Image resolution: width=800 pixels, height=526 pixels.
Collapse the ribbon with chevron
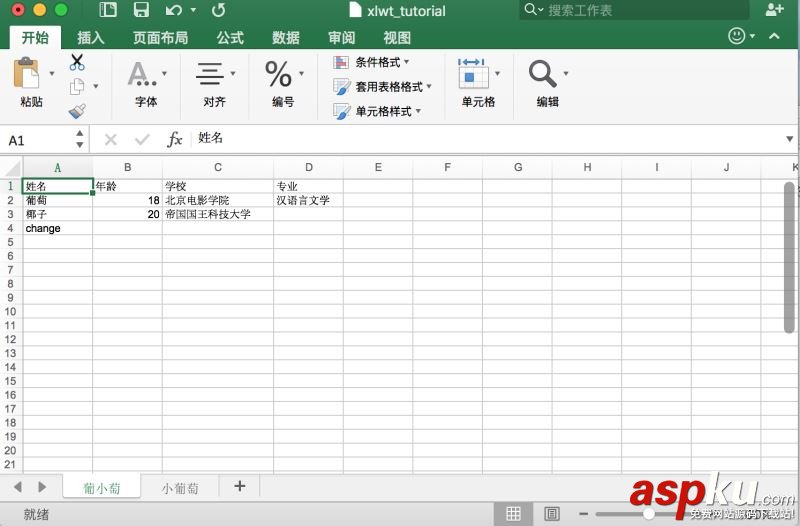tap(774, 36)
